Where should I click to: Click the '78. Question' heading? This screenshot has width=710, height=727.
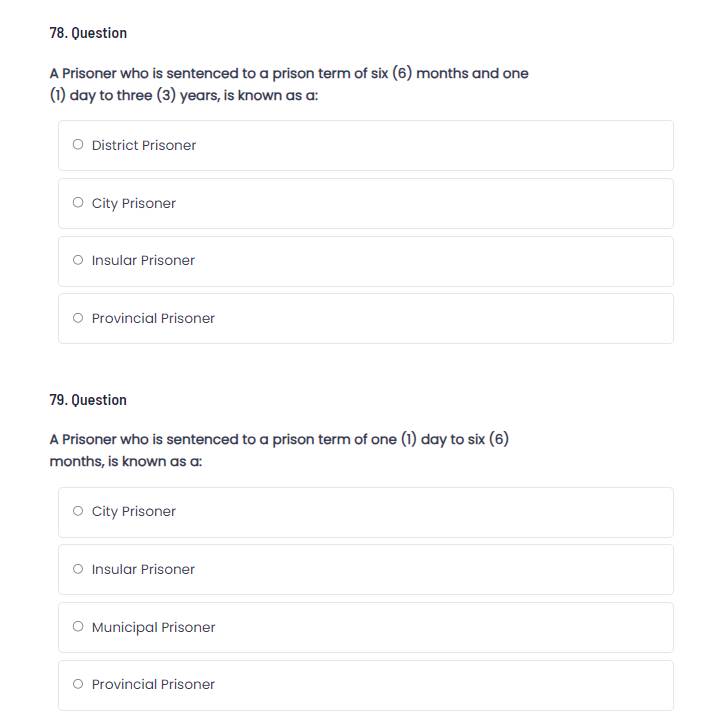[x=88, y=33]
